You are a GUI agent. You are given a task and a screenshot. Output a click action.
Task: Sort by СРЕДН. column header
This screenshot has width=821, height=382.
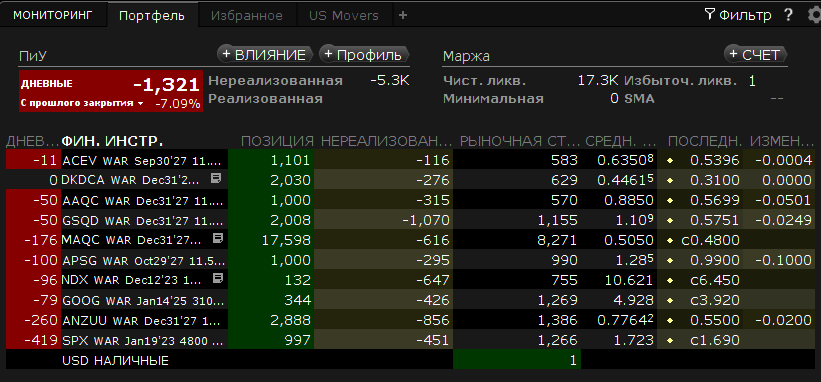click(x=620, y=141)
